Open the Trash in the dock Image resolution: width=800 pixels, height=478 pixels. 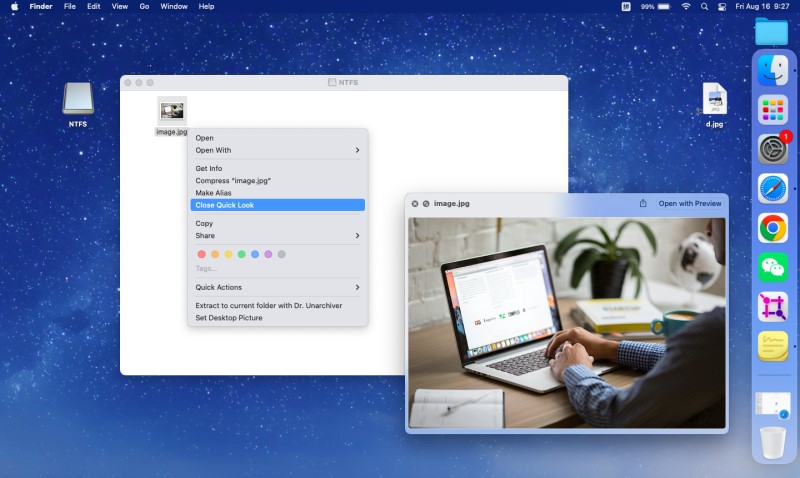[x=772, y=442]
